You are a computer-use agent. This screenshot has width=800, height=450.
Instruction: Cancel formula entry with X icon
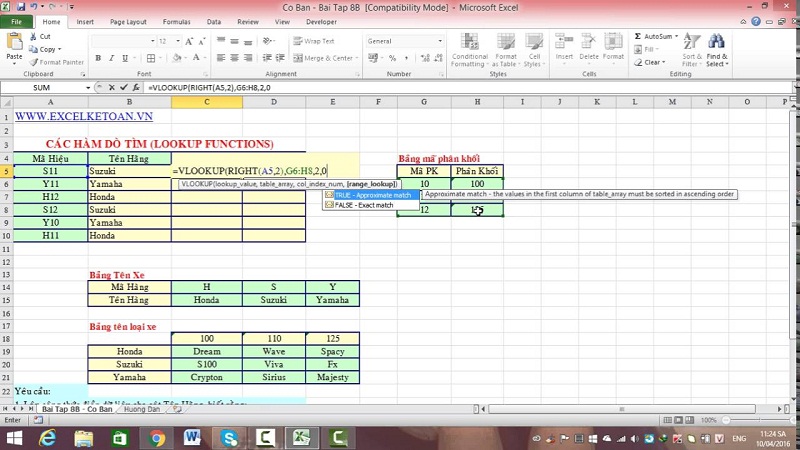(113, 88)
